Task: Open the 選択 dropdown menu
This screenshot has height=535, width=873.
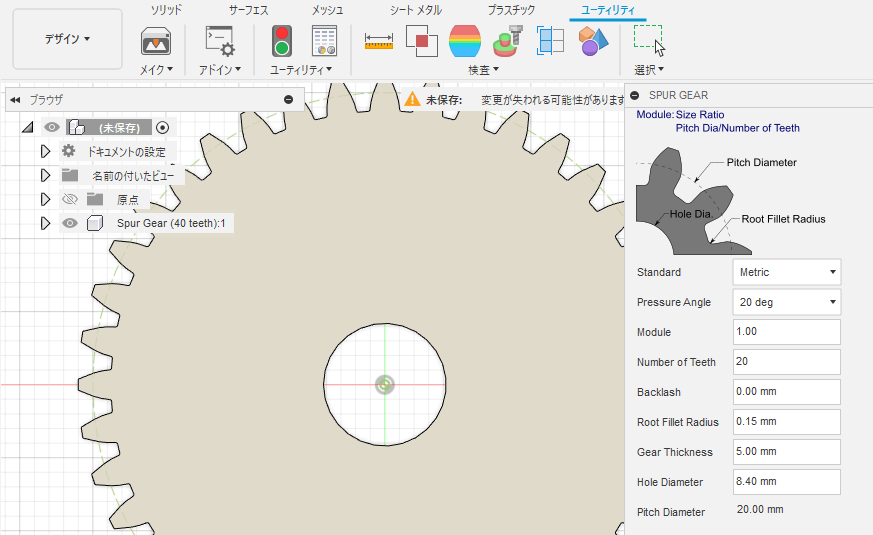Action: pos(649,70)
